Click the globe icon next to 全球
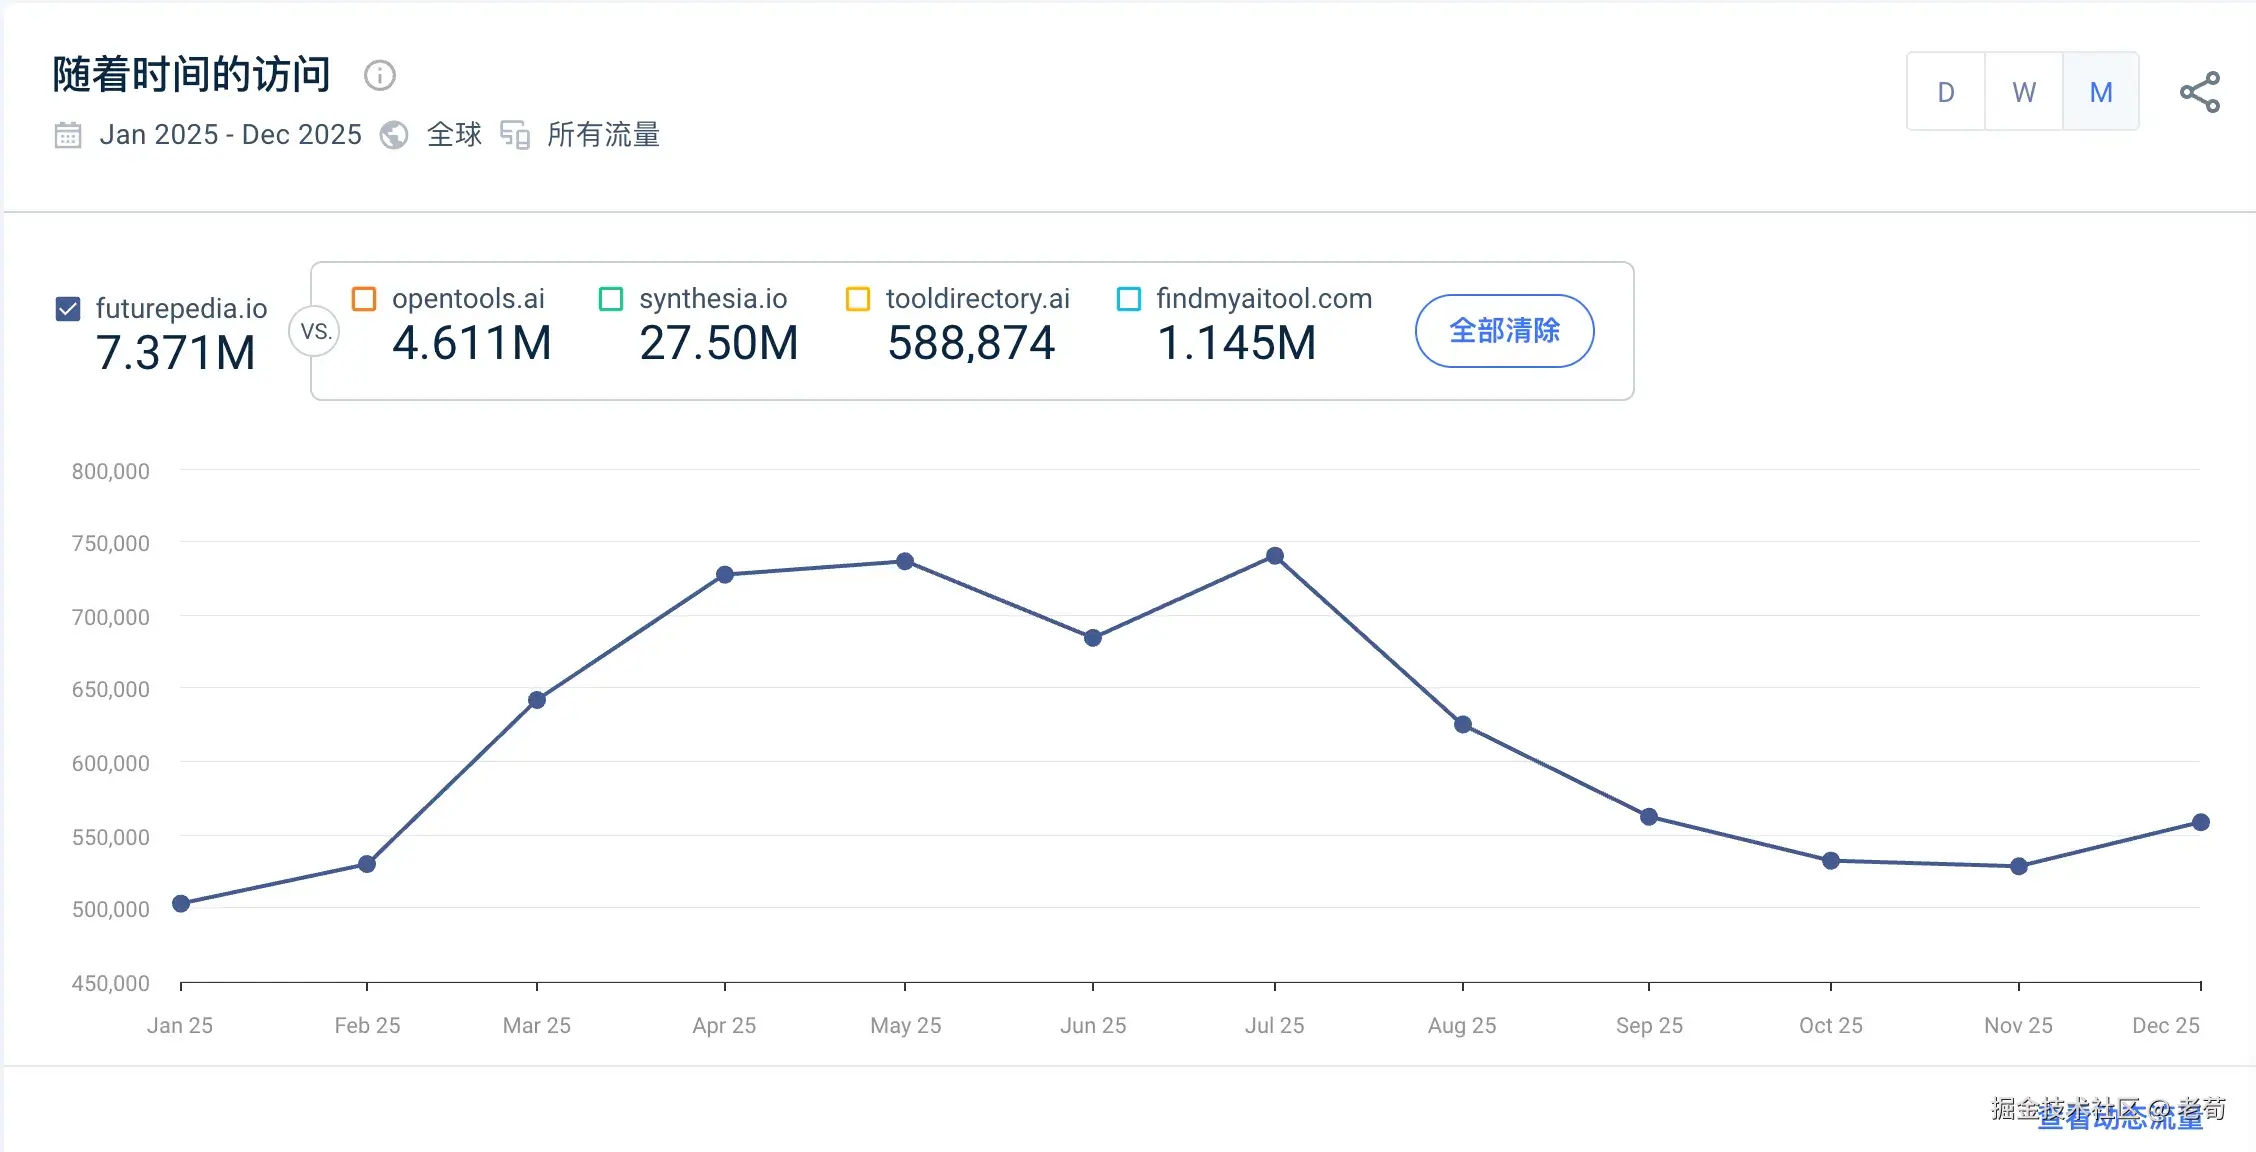This screenshot has height=1152, width=2256. point(394,135)
